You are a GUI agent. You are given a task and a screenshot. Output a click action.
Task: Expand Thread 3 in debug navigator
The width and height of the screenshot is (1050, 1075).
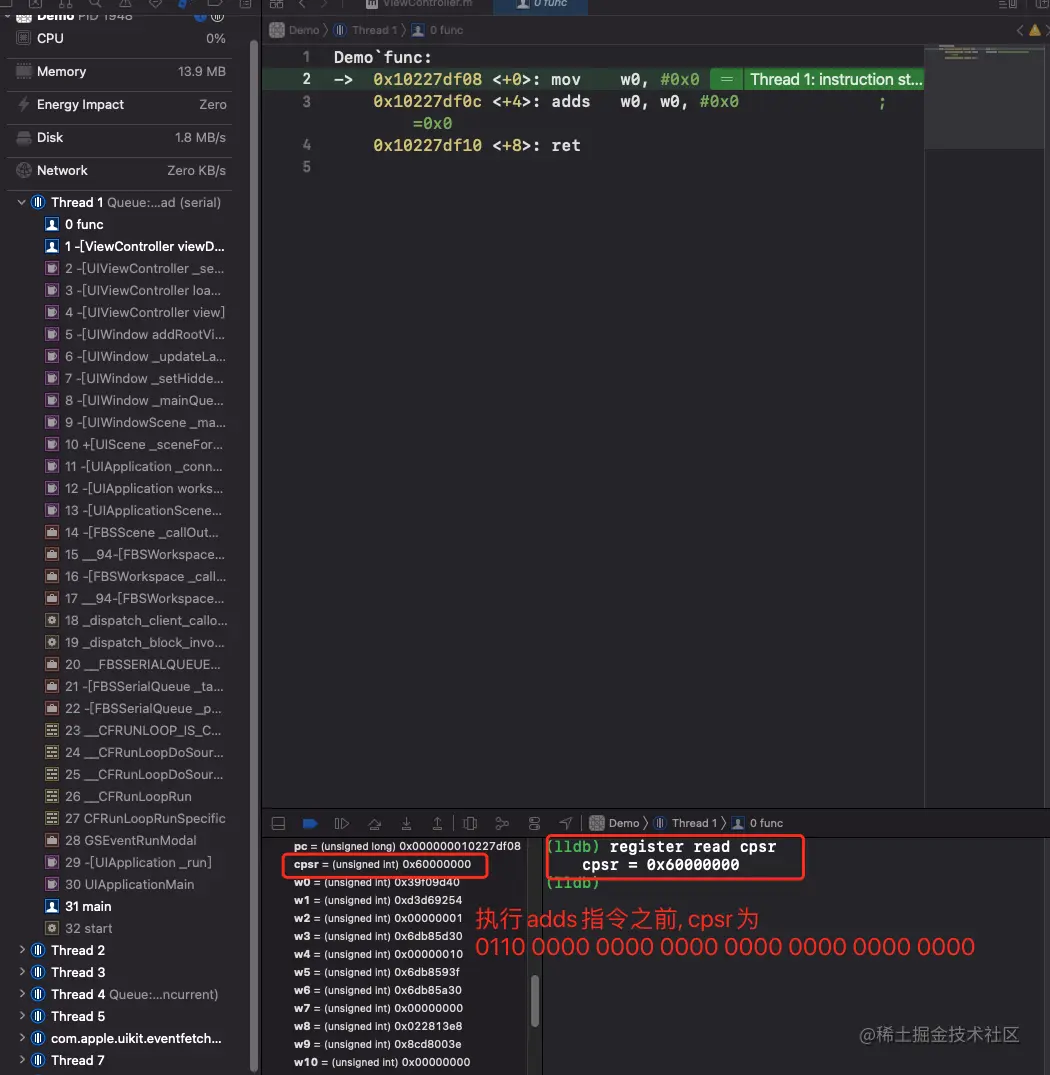click(x=21, y=972)
